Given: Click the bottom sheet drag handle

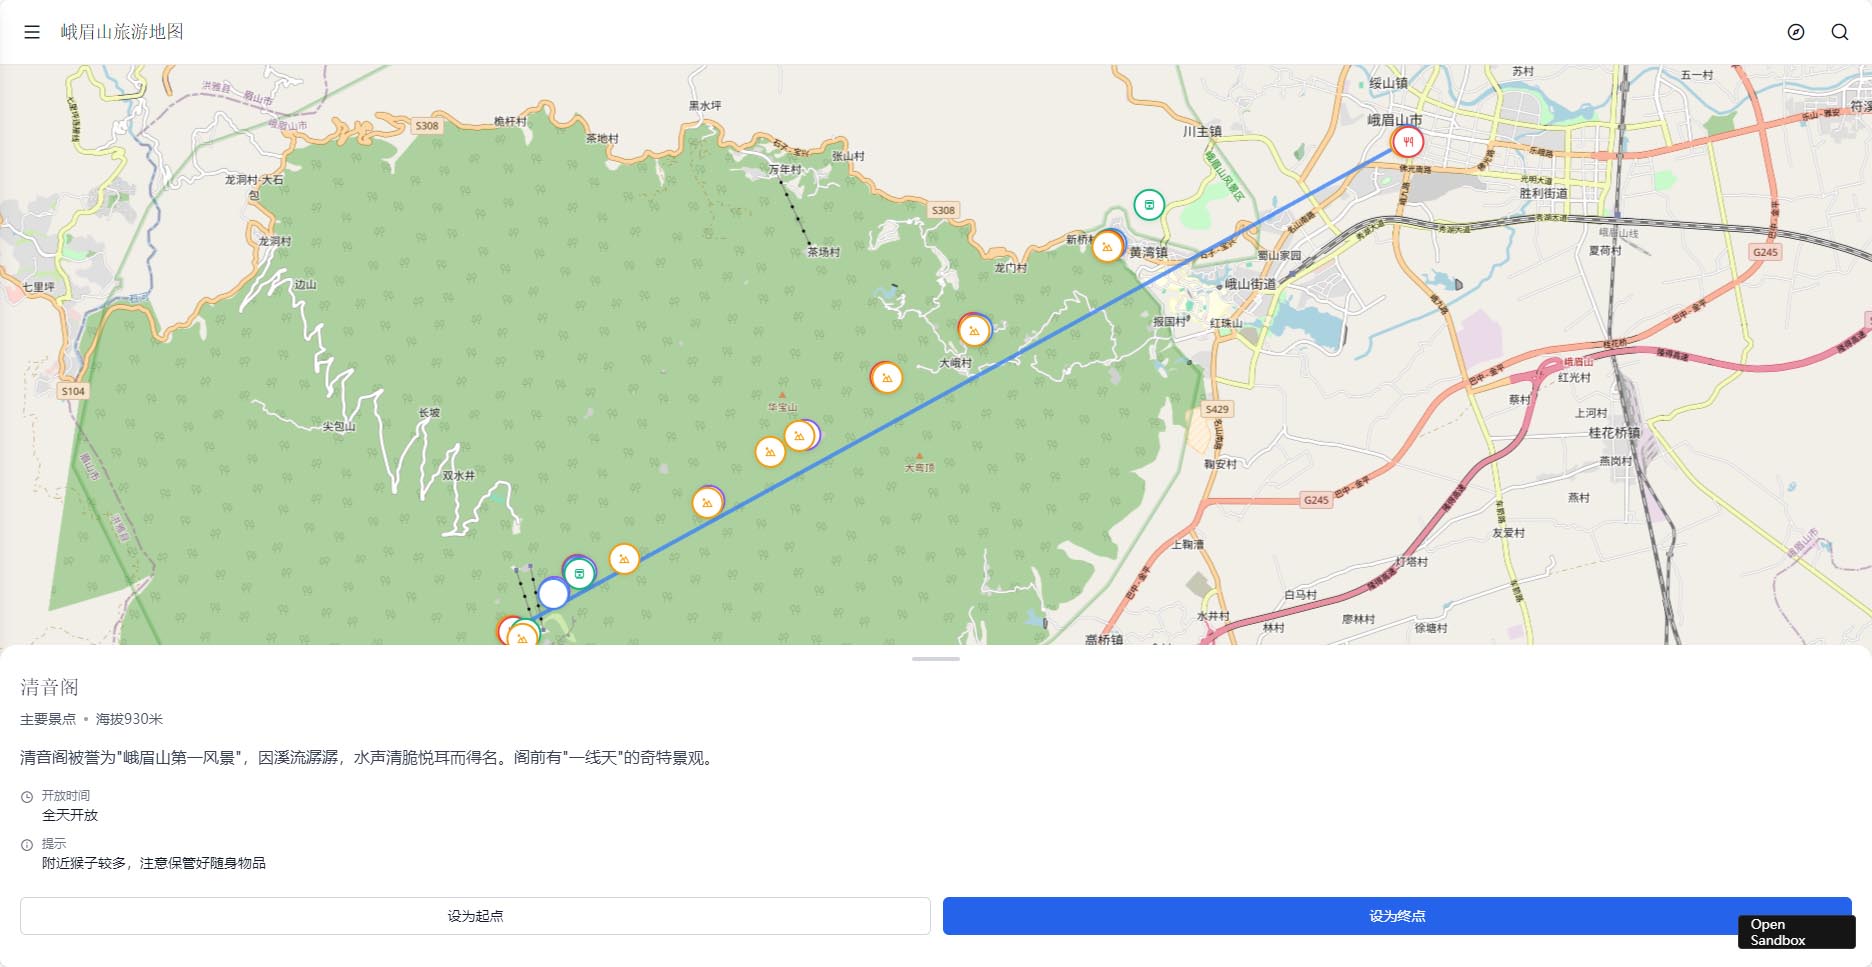Looking at the screenshot, I should [x=935, y=659].
